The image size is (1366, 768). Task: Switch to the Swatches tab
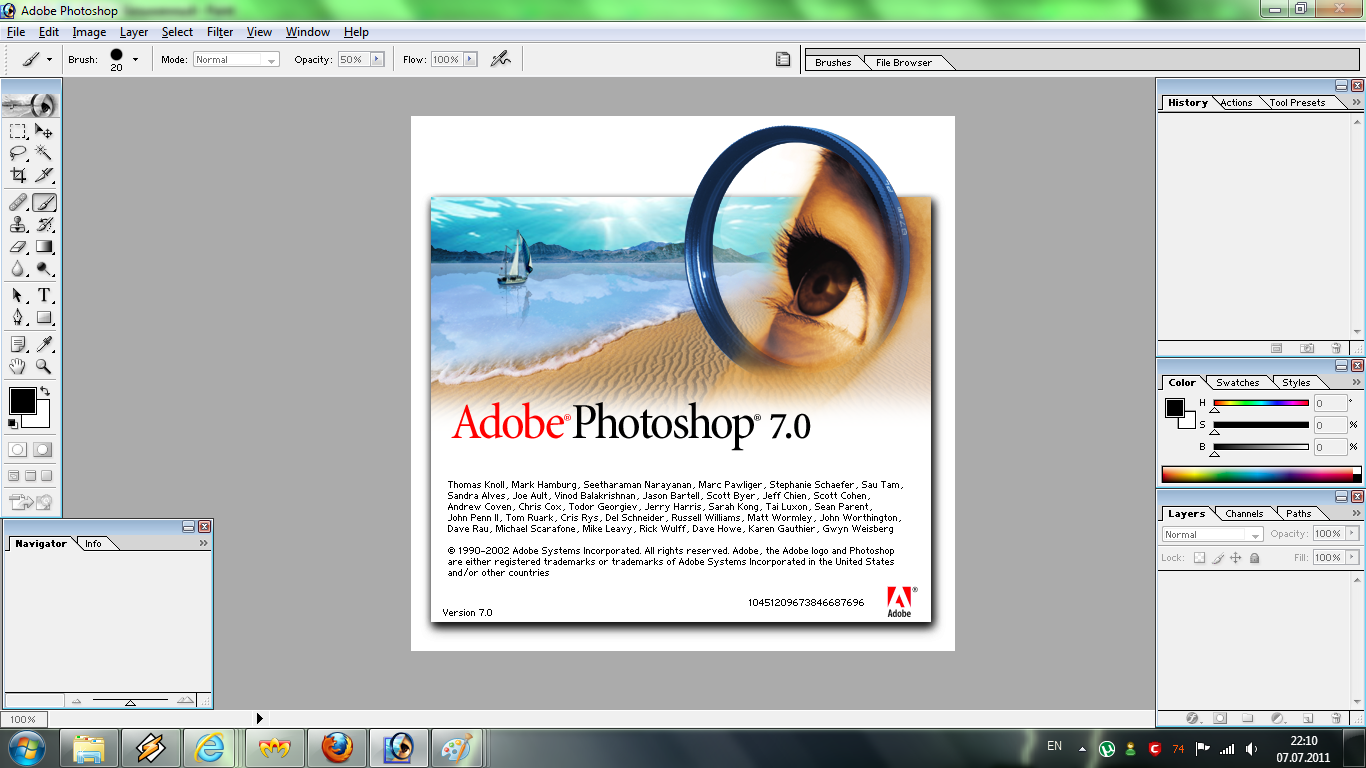pos(1238,383)
